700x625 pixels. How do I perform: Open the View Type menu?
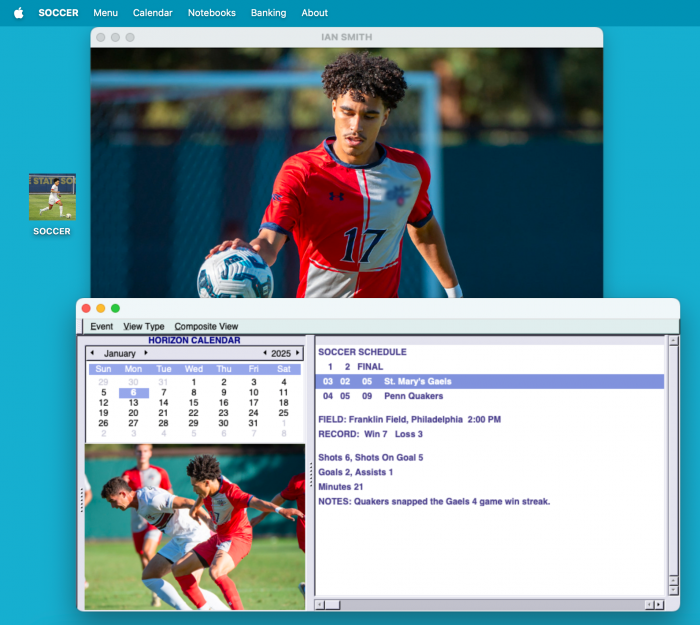pos(143,326)
